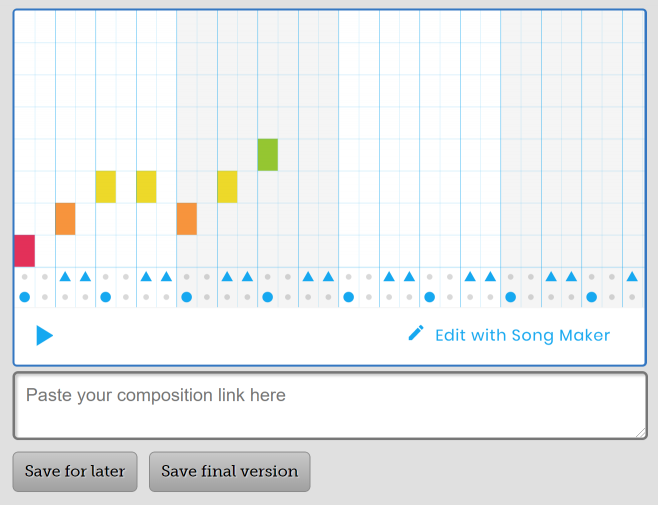Open the Edit with Song Maker link
The height and width of the screenshot is (505, 658).
pos(521,335)
